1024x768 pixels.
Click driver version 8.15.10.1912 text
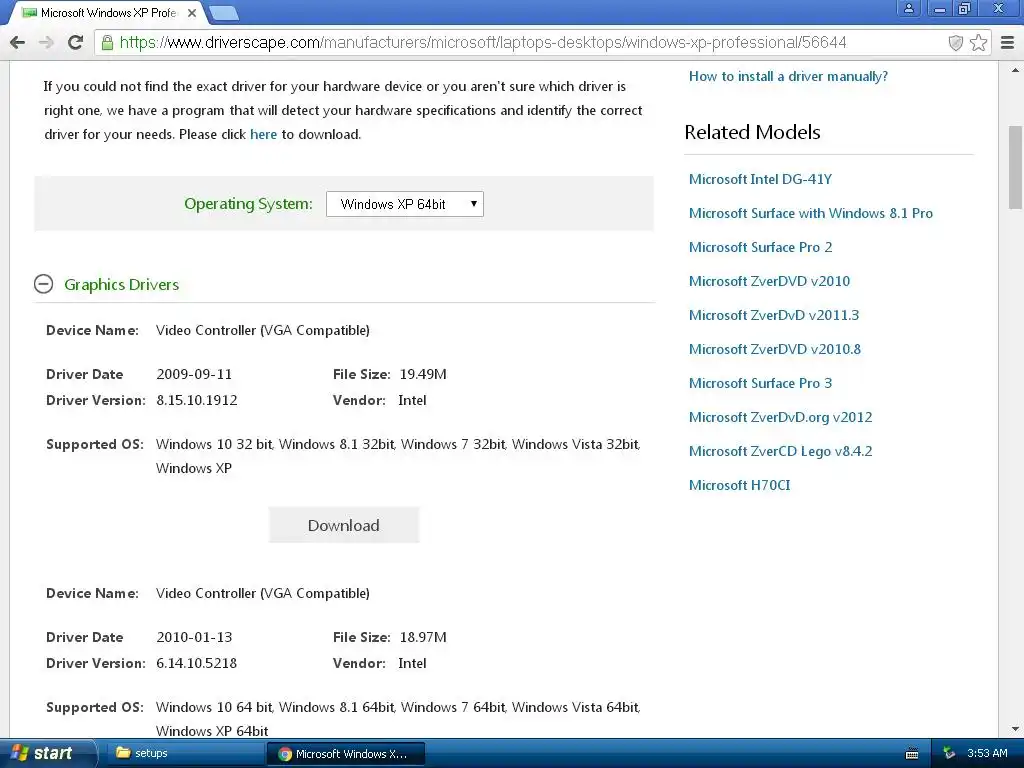pos(197,400)
